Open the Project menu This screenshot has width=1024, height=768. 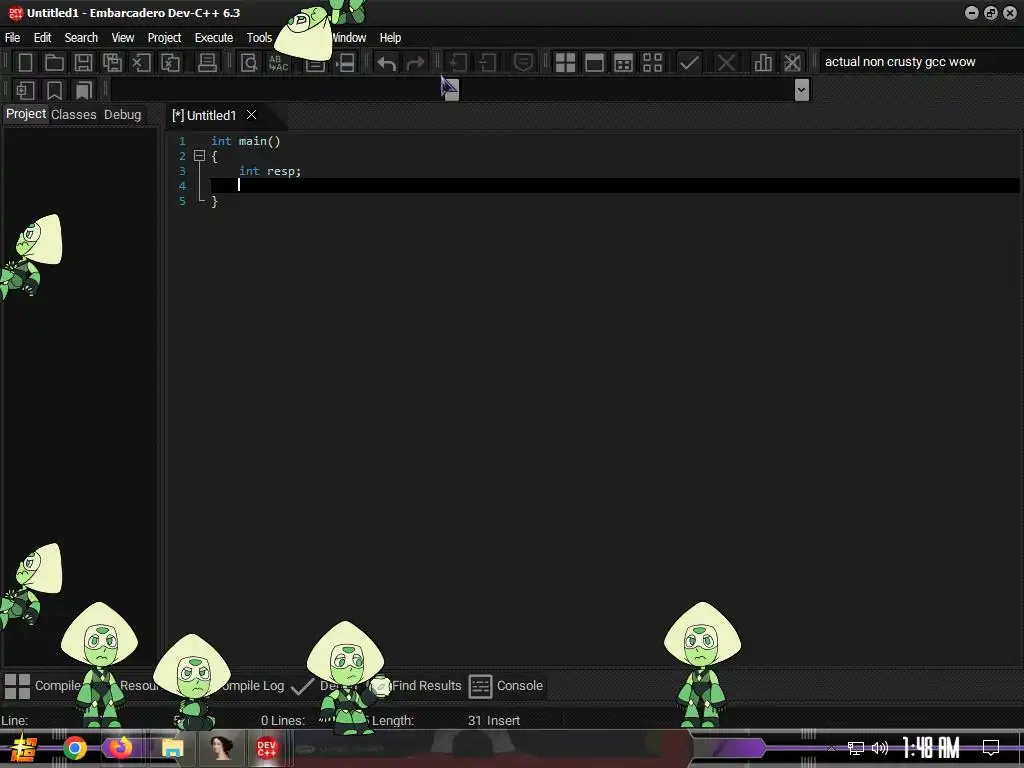click(x=164, y=38)
